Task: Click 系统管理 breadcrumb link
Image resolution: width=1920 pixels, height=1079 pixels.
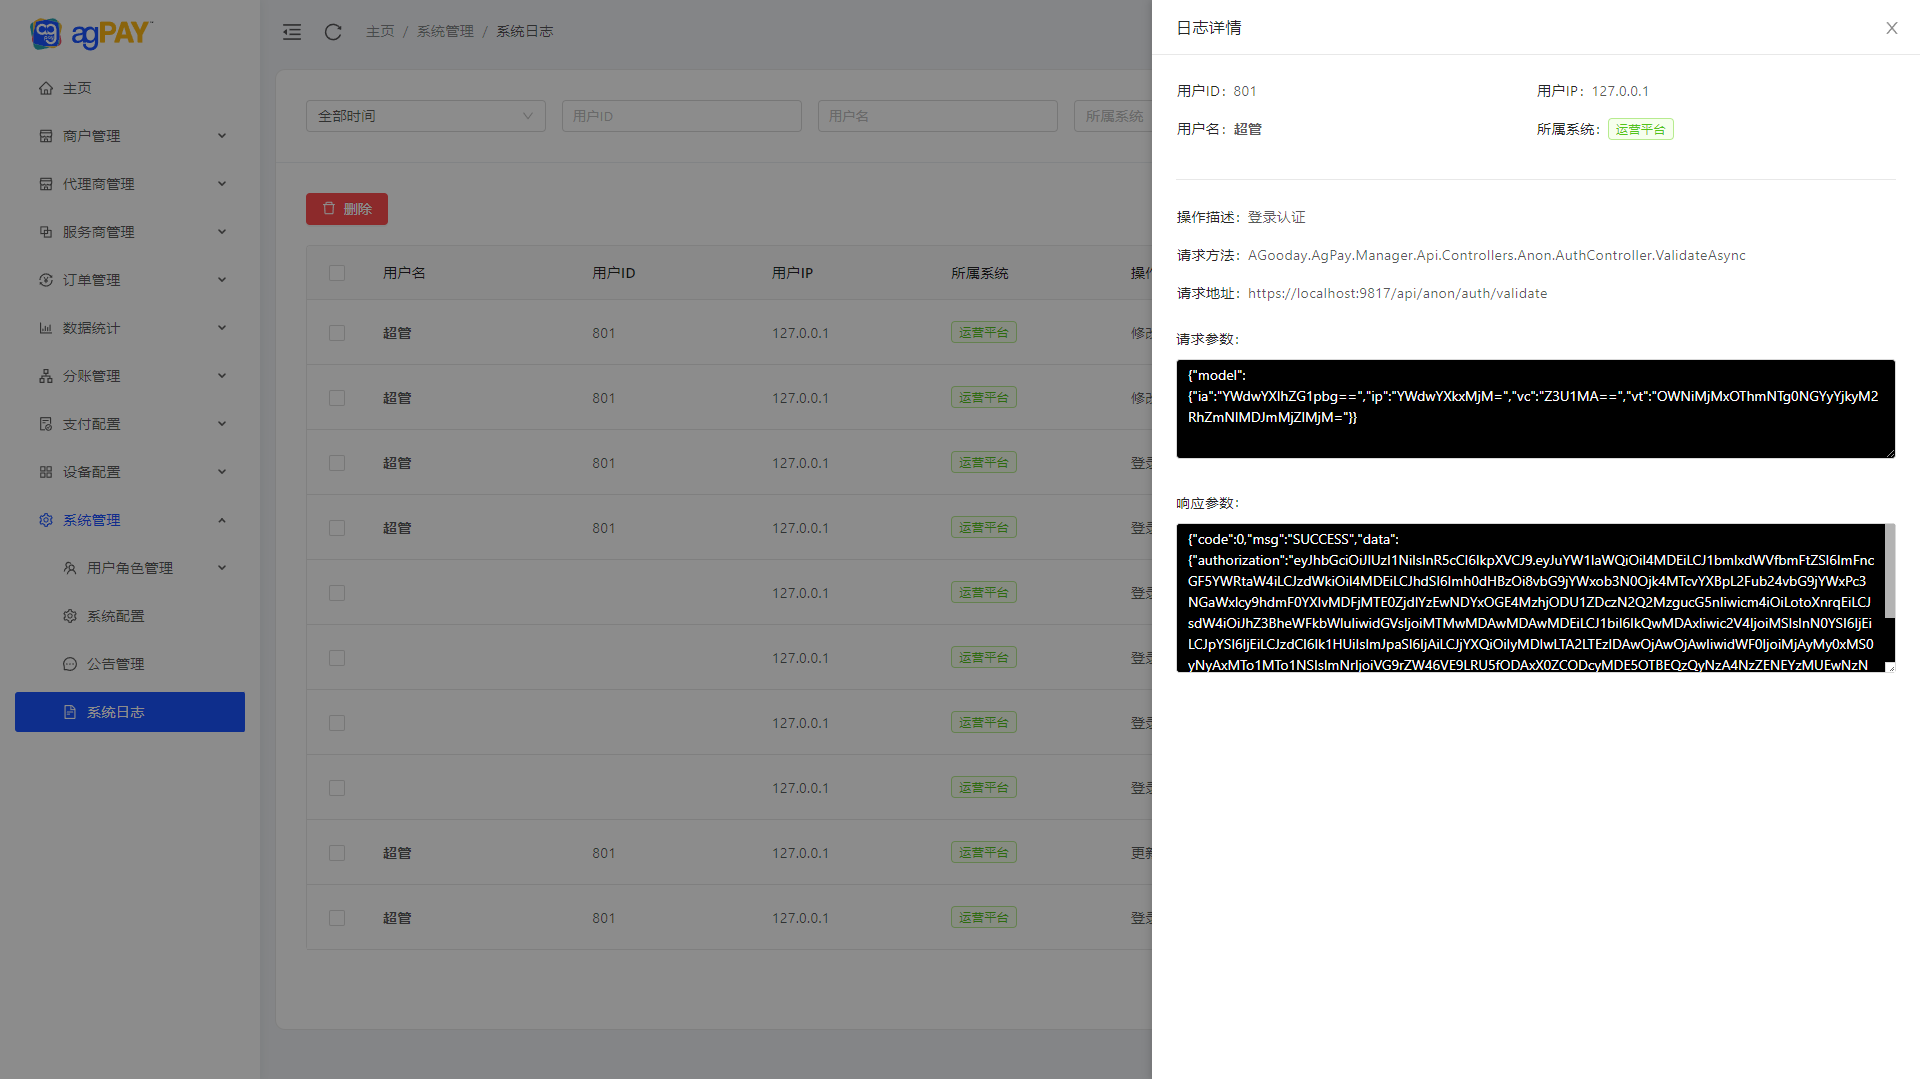Action: [x=445, y=32]
